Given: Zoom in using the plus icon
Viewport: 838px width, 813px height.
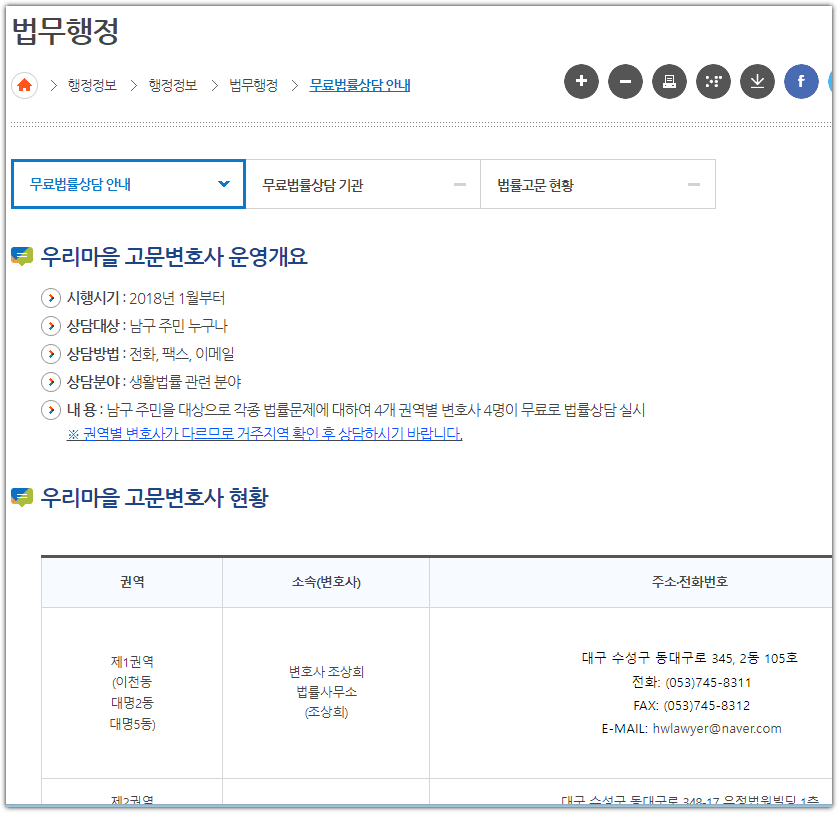Looking at the screenshot, I should [x=581, y=82].
